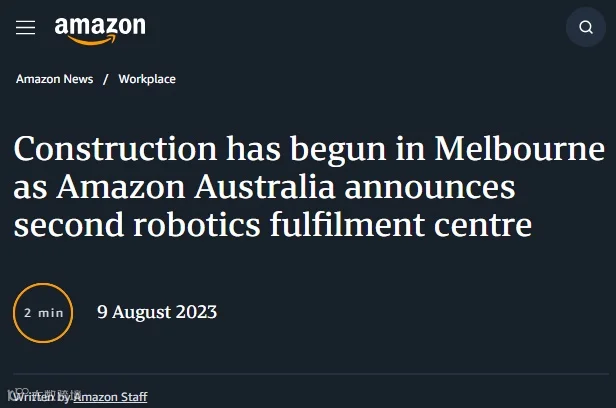Click the Written by label

(42, 397)
